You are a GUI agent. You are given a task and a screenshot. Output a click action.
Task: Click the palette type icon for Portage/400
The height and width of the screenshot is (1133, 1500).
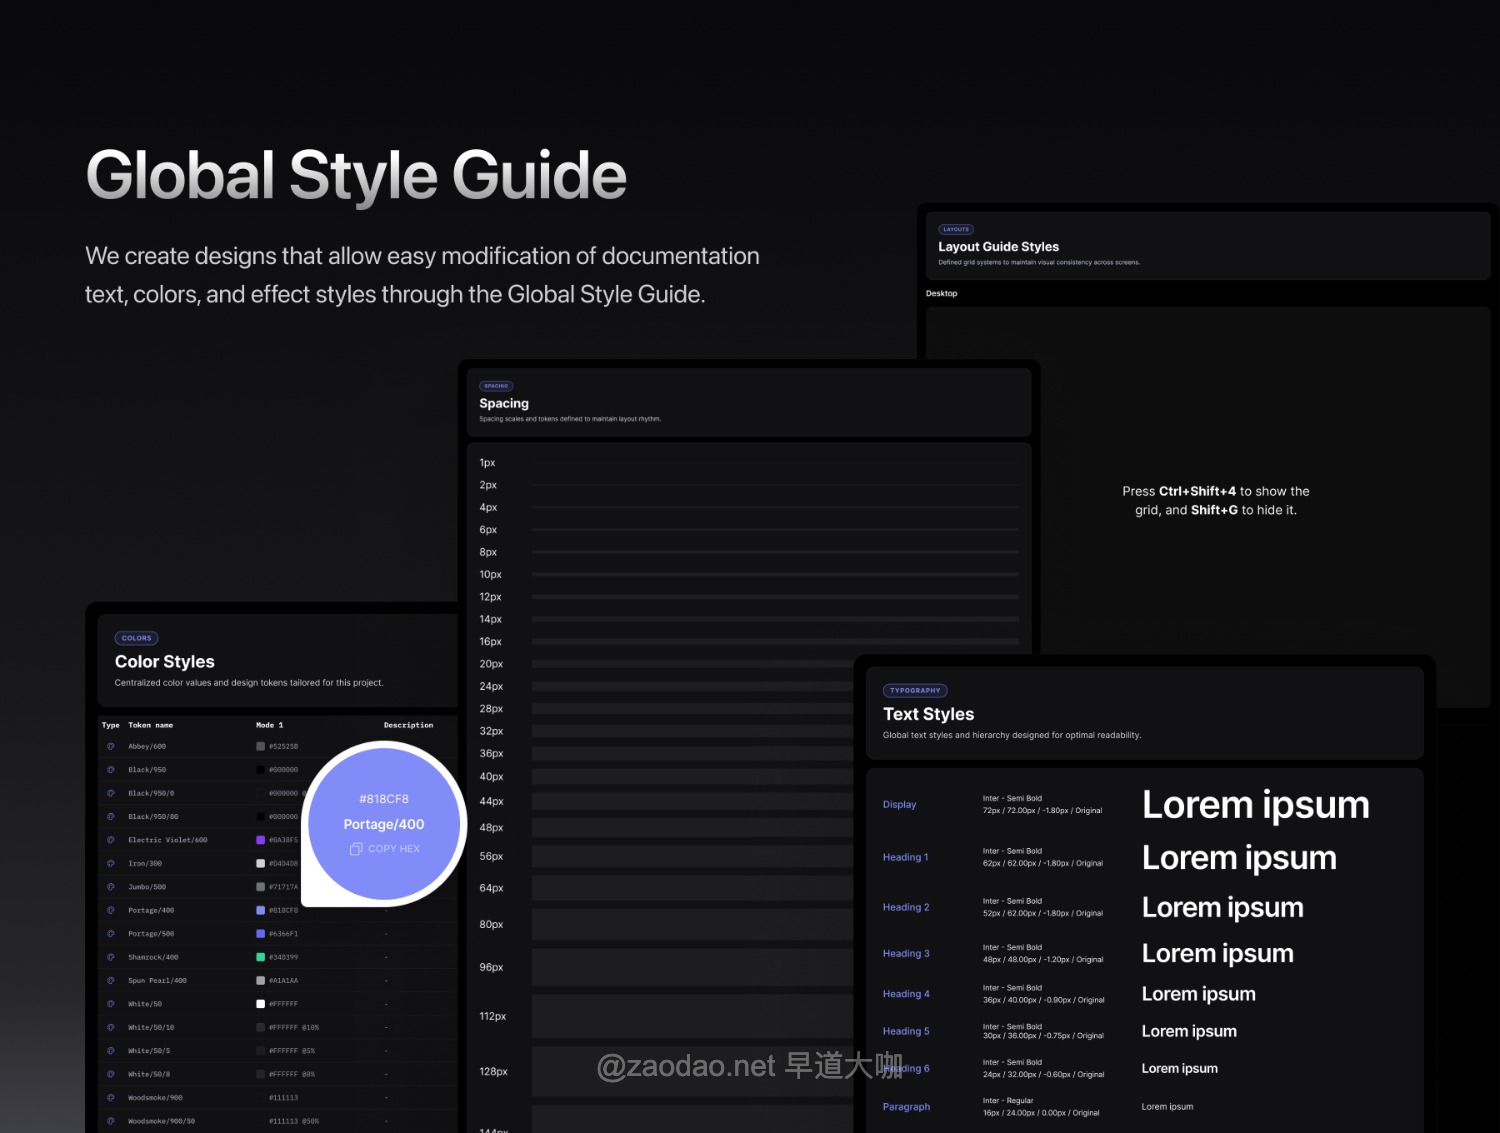(111, 910)
